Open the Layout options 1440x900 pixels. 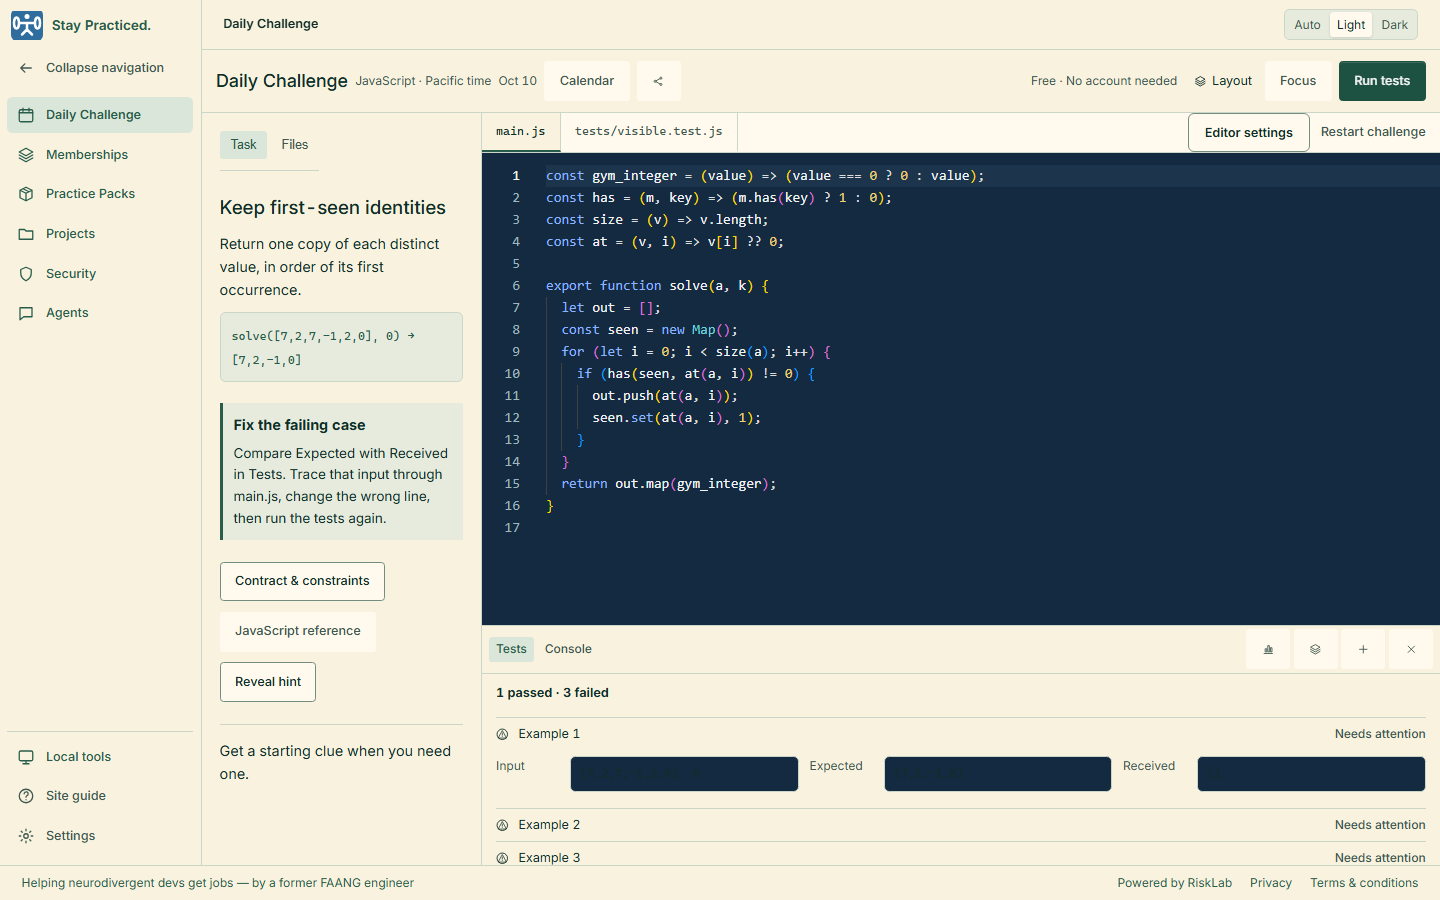tap(1223, 81)
